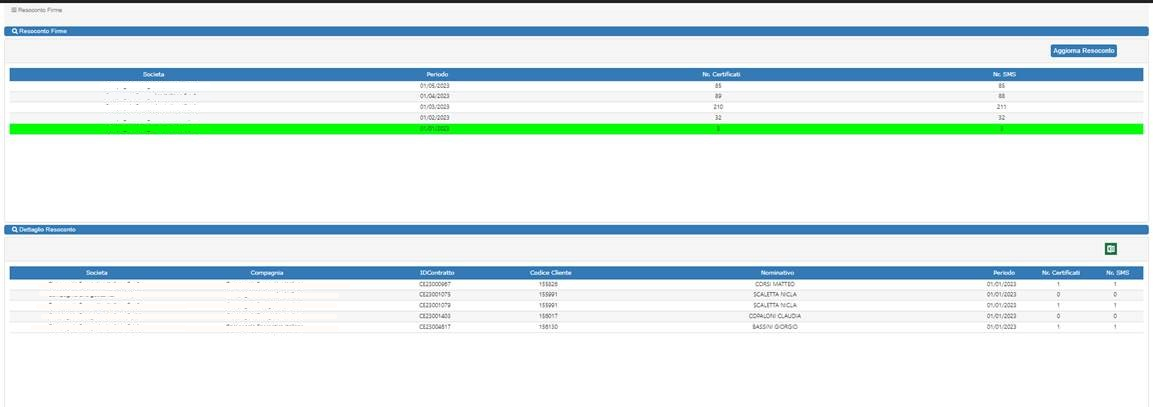This screenshot has height=407, width=1153.
Task: Click the Periodo header in detail table
Action: (x=1003, y=273)
